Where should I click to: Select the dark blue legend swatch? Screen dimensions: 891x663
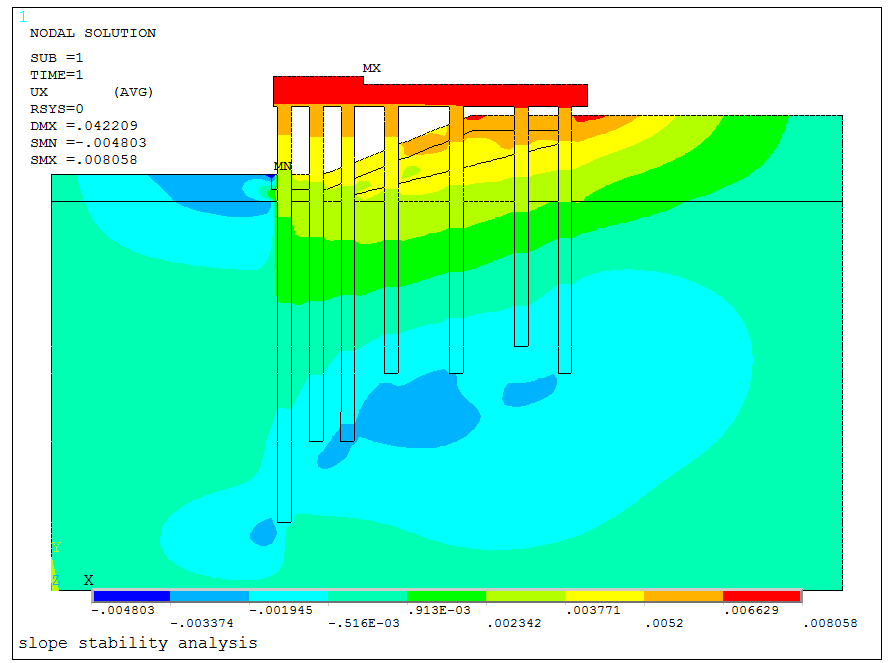pos(131,596)
